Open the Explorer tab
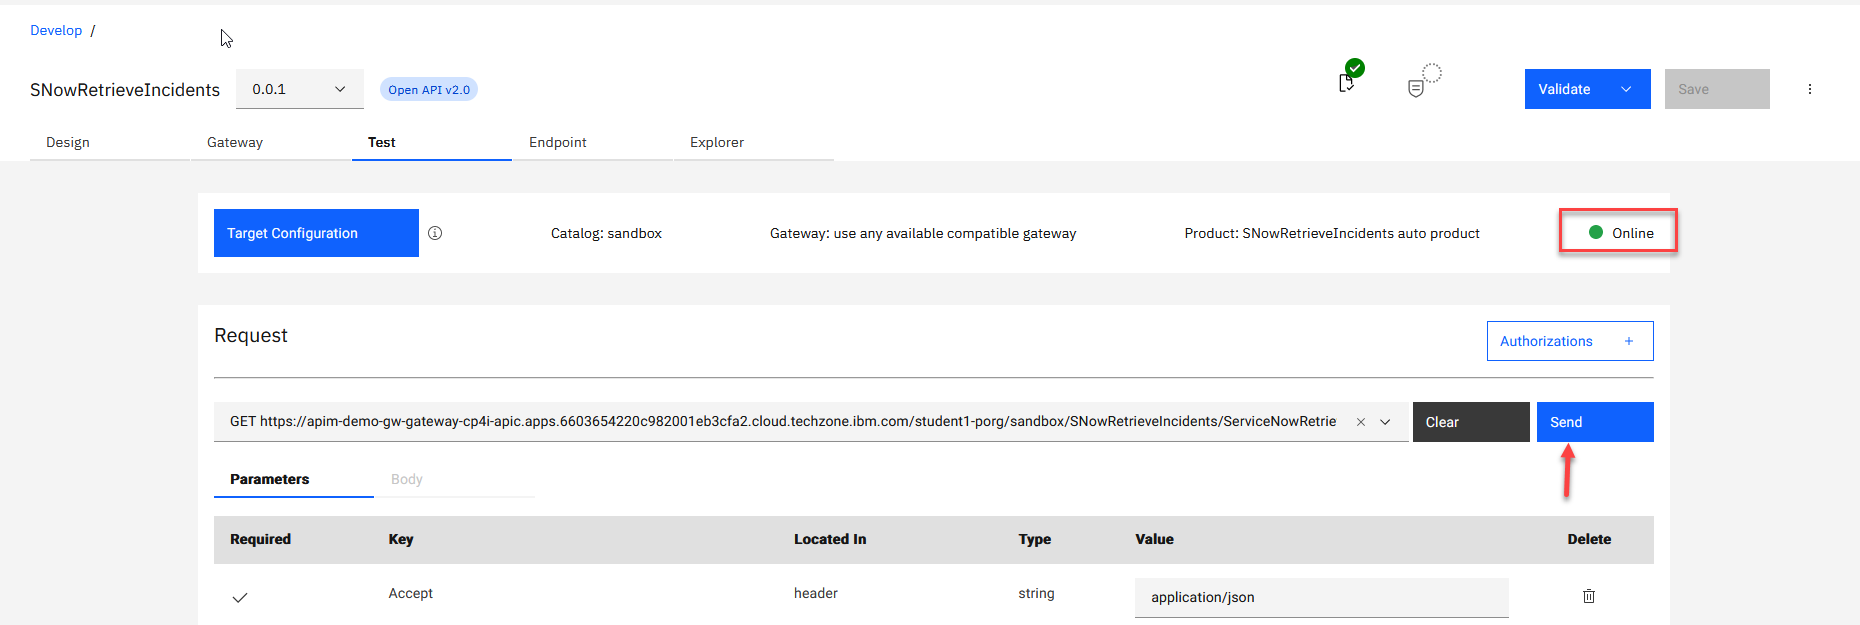This screenshot has height=625, width=1860. point(716,142)
